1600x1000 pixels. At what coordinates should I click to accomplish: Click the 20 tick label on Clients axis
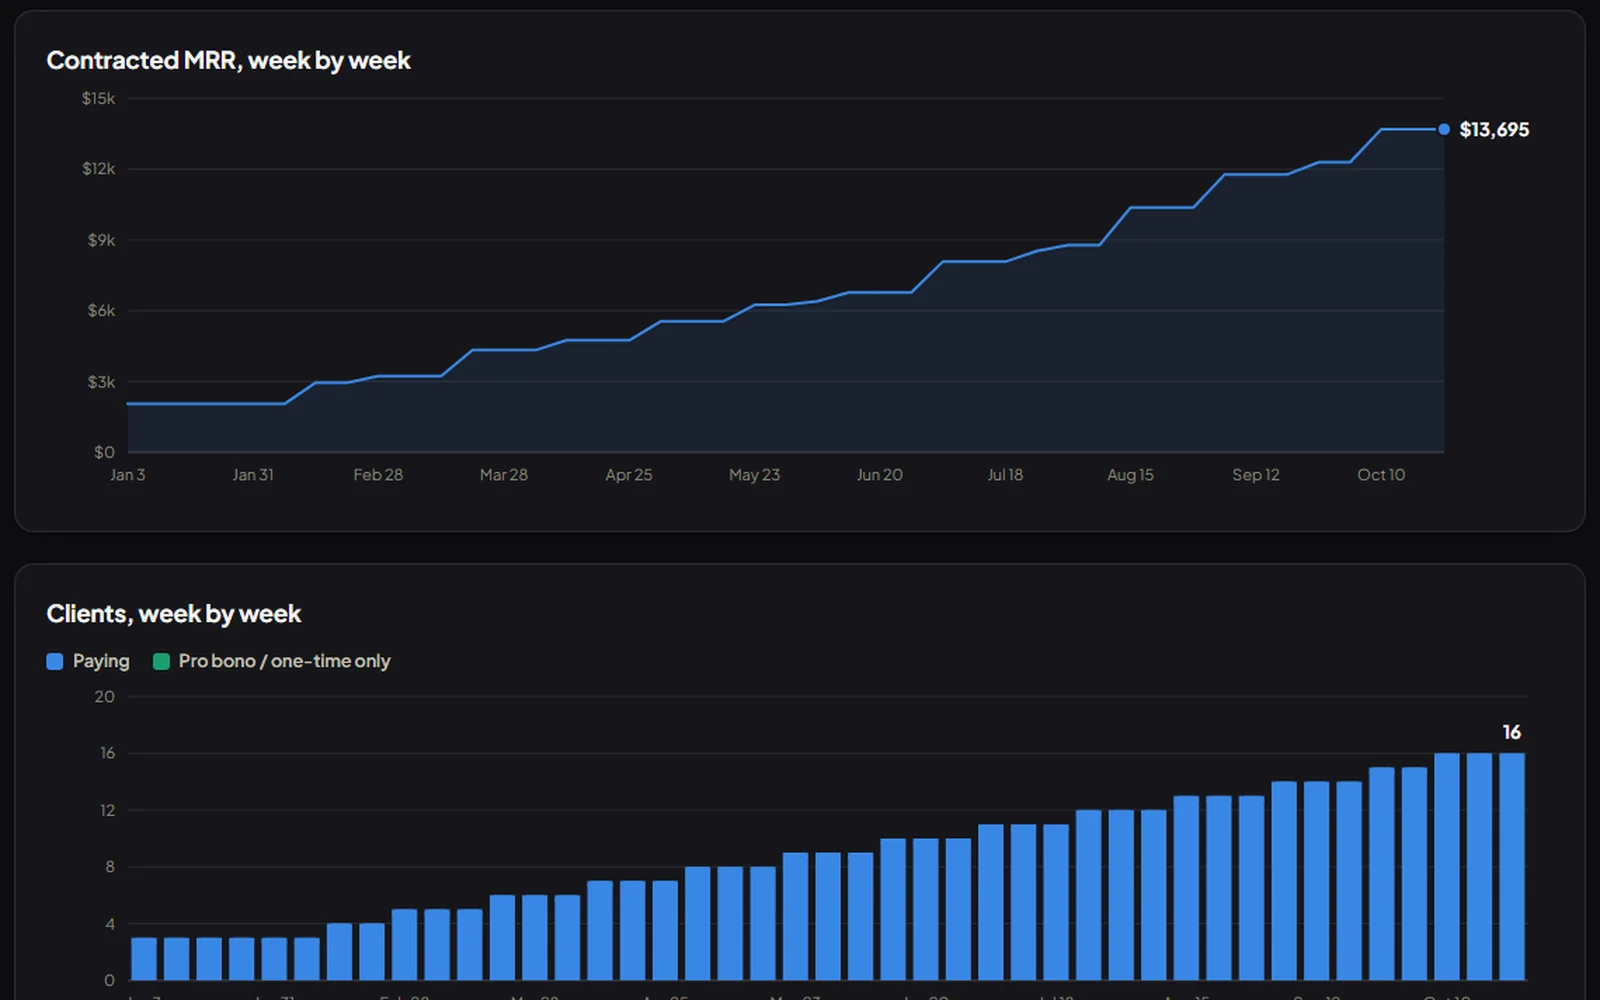click(x=105, y=697)
